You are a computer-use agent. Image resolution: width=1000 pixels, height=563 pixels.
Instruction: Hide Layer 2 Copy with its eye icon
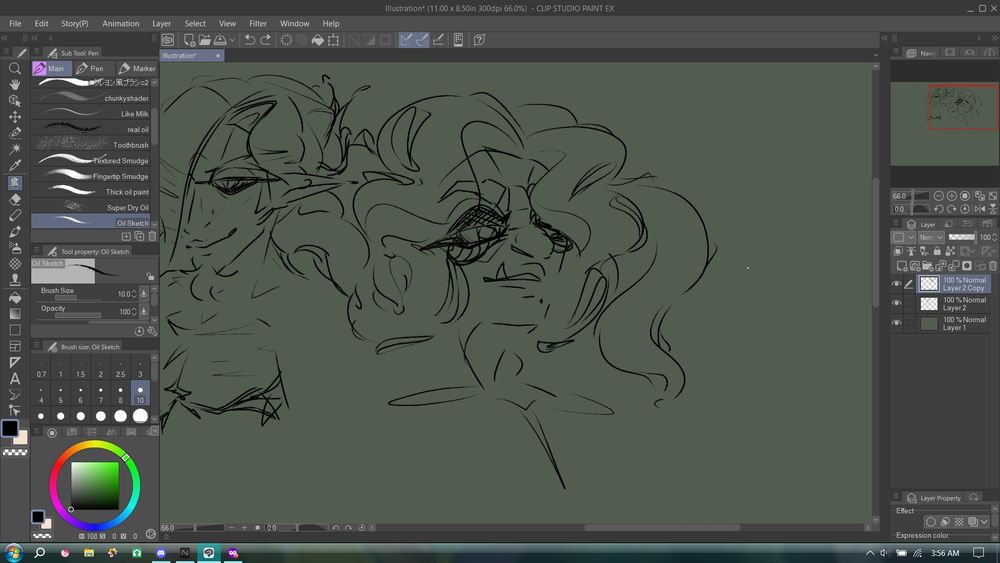(x=896, y=284)
